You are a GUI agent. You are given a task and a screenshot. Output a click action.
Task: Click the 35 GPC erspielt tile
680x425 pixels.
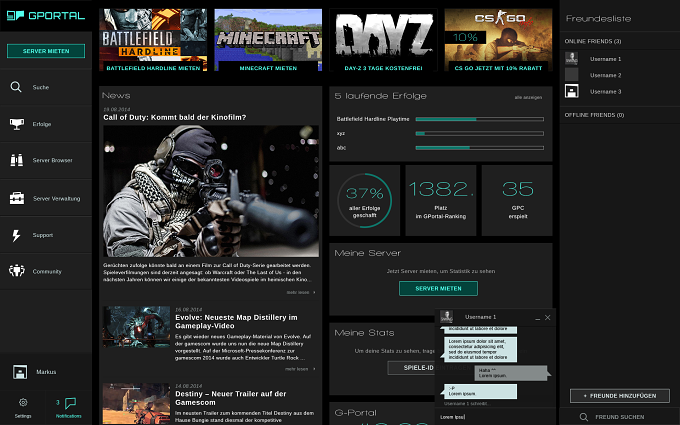click(x=517, y=200)
